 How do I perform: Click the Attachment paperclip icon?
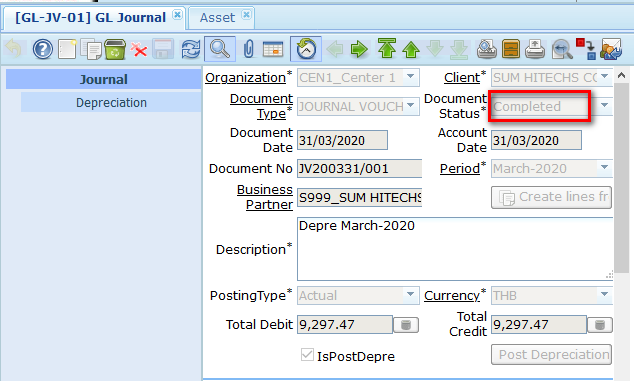(x=249, y=49)
